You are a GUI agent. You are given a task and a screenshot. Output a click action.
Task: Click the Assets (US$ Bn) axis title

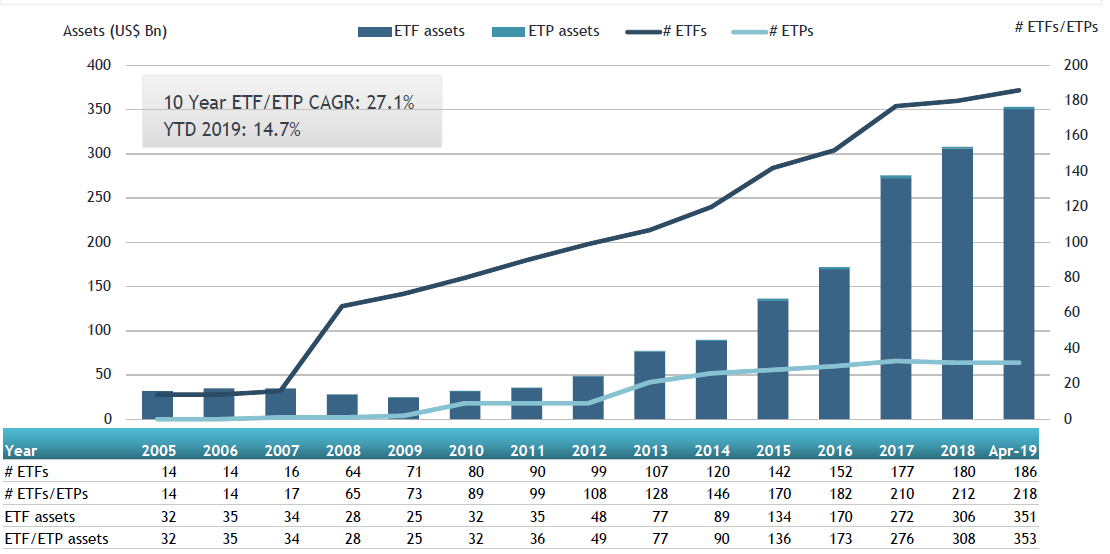point(115,31)
